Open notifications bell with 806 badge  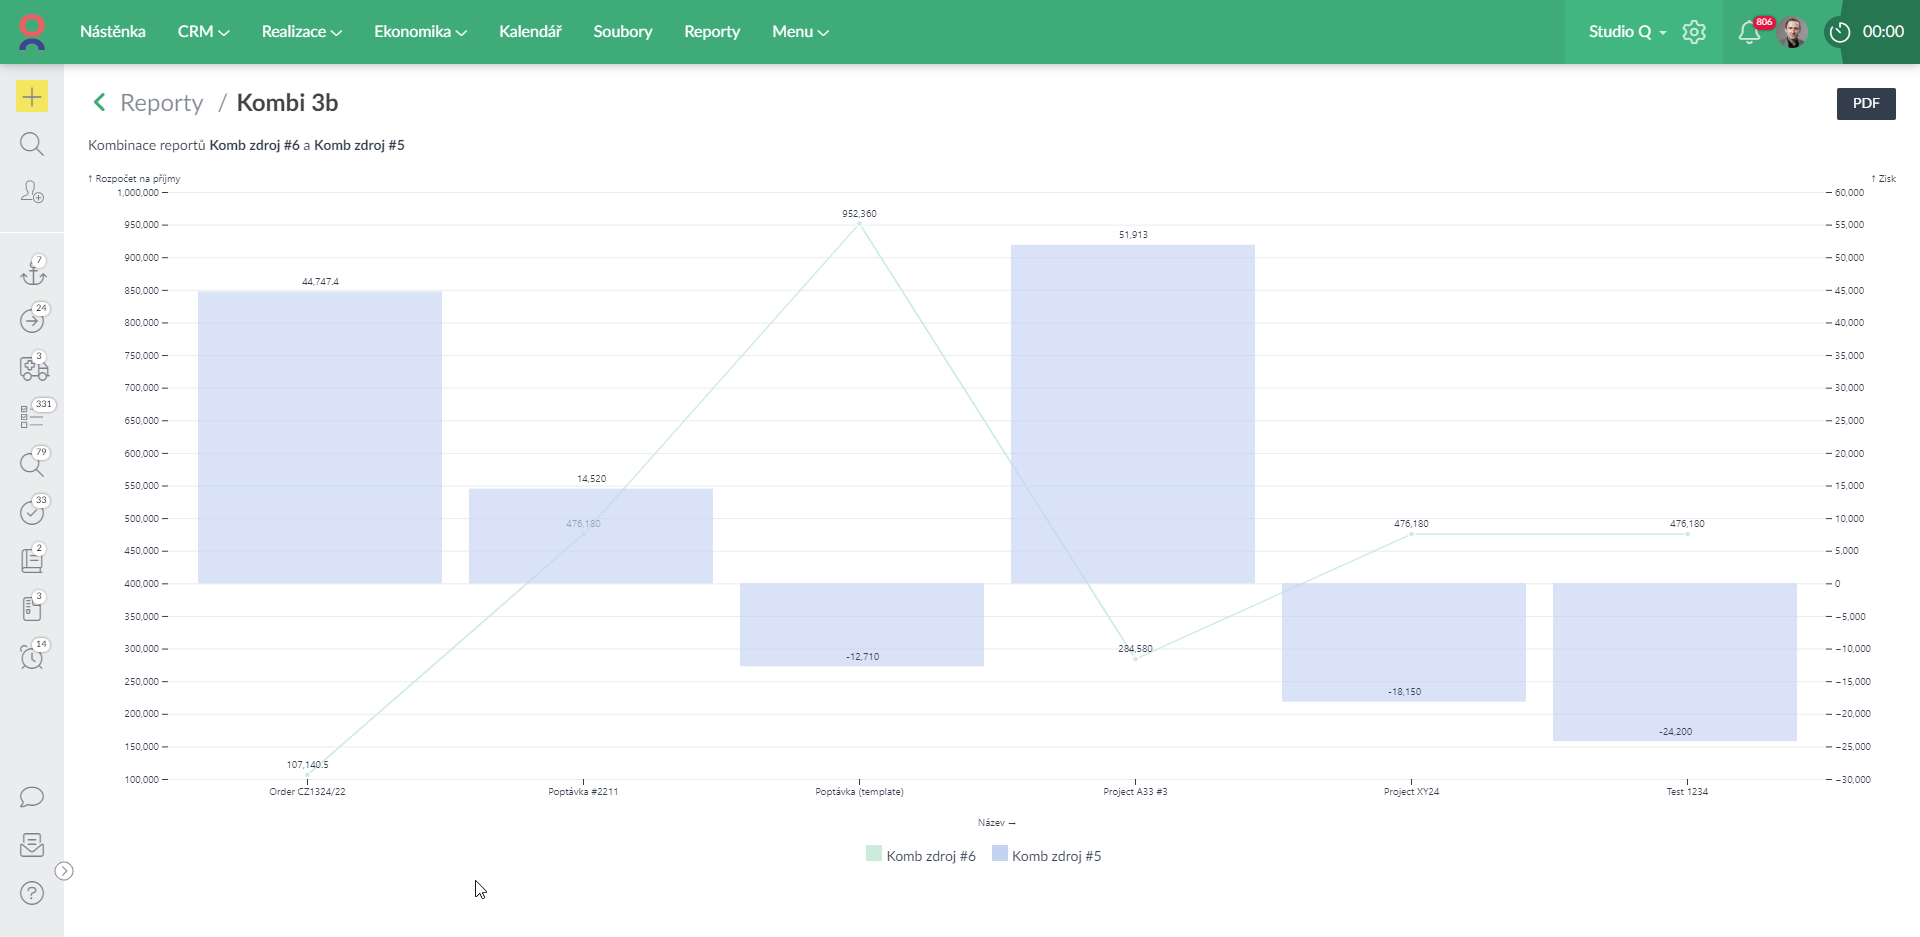pos(1750,32)
